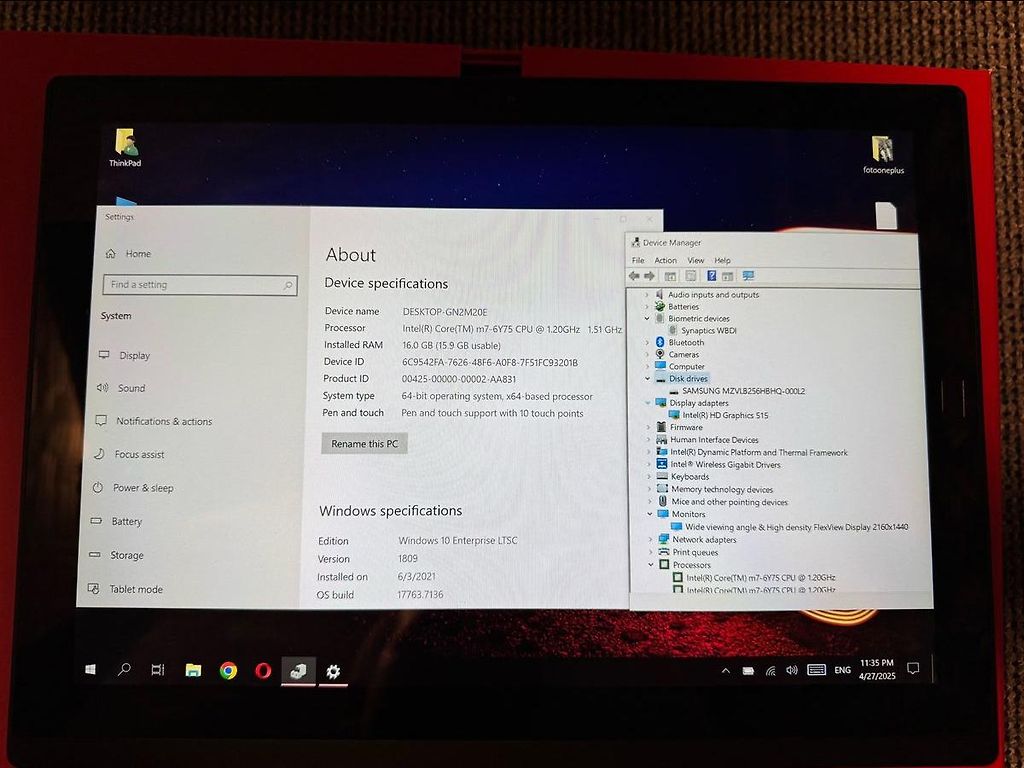Expand the Bluetooth node

pyautogui.click(x=647, y=342)
